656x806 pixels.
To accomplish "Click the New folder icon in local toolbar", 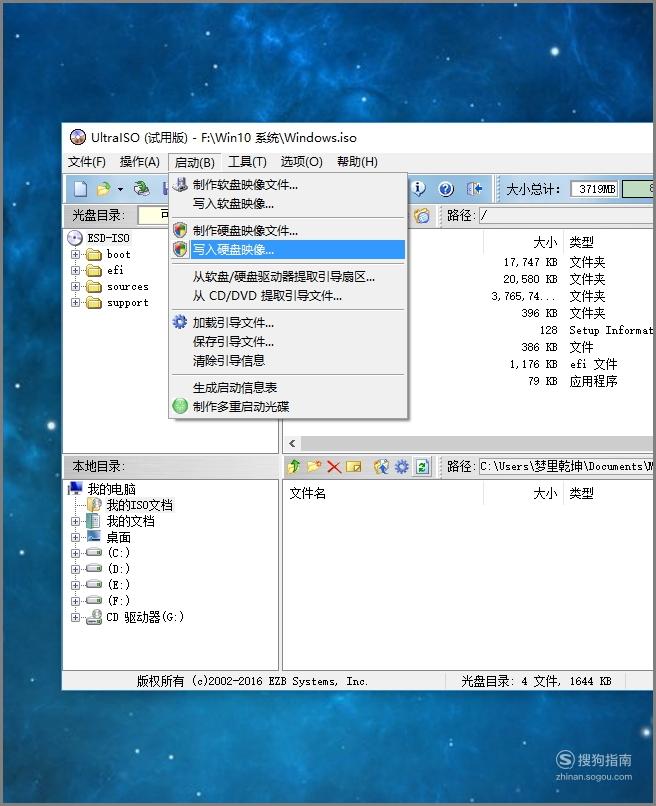I will pyautogui.click(x=314, y=466).
